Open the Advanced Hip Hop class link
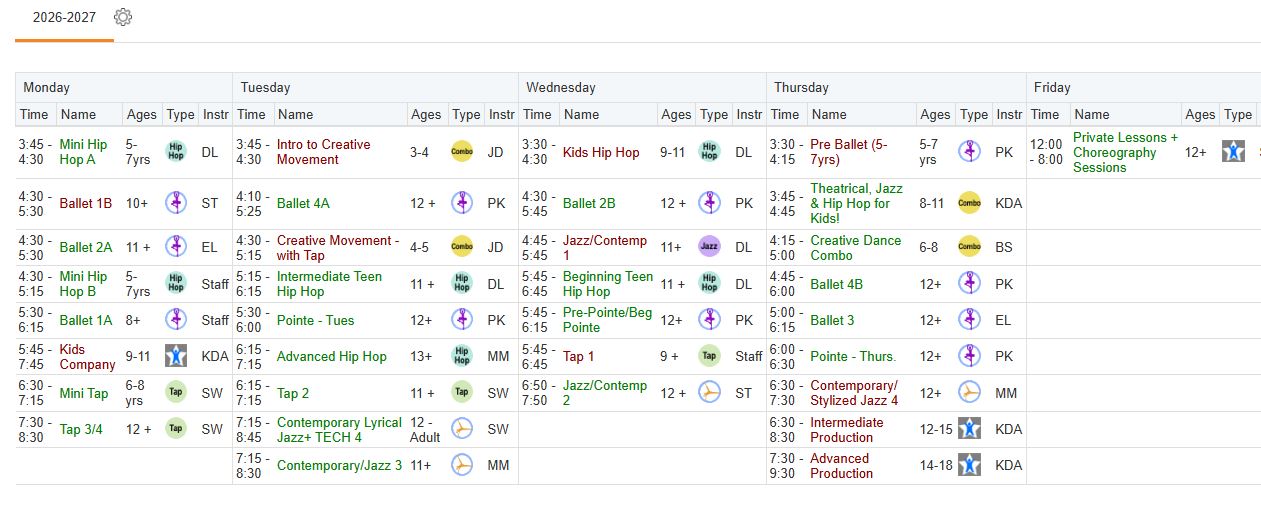1261x520 pixels. point(332,356)
